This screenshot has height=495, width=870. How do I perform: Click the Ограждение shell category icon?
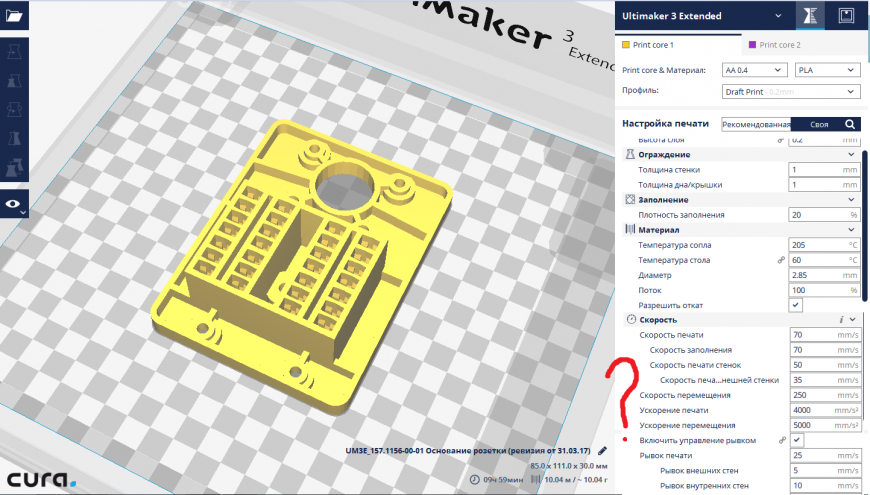(x=630, y=154)
